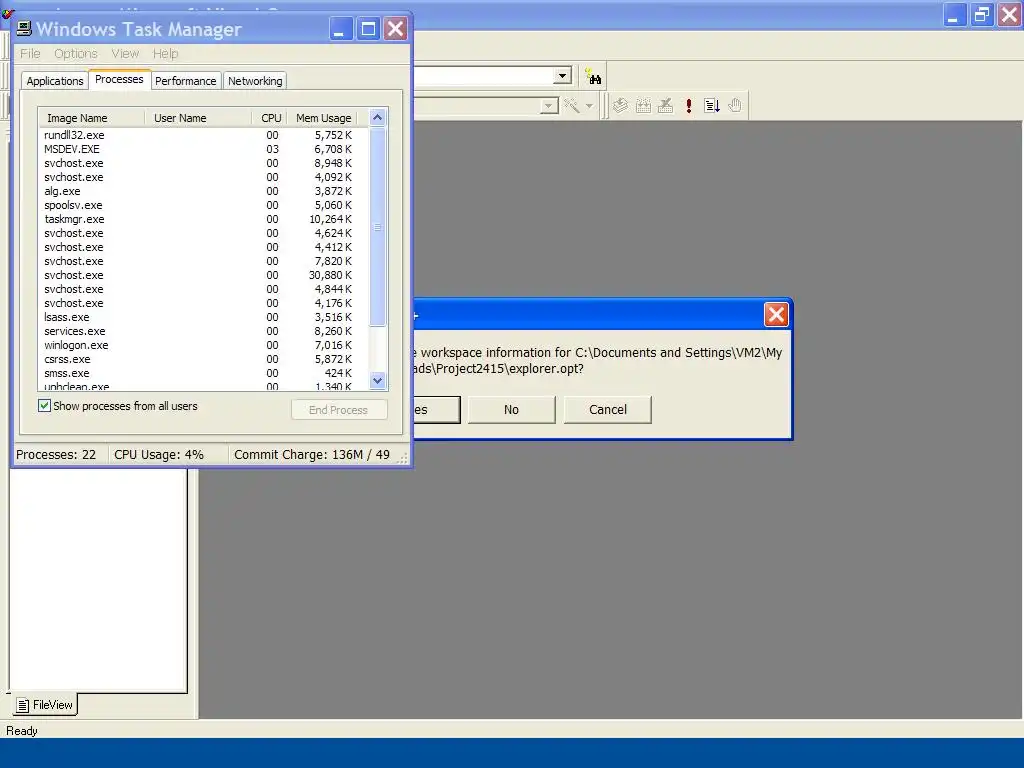
Task: Open the Help menu in Task Manager
Action: point(165,54)
